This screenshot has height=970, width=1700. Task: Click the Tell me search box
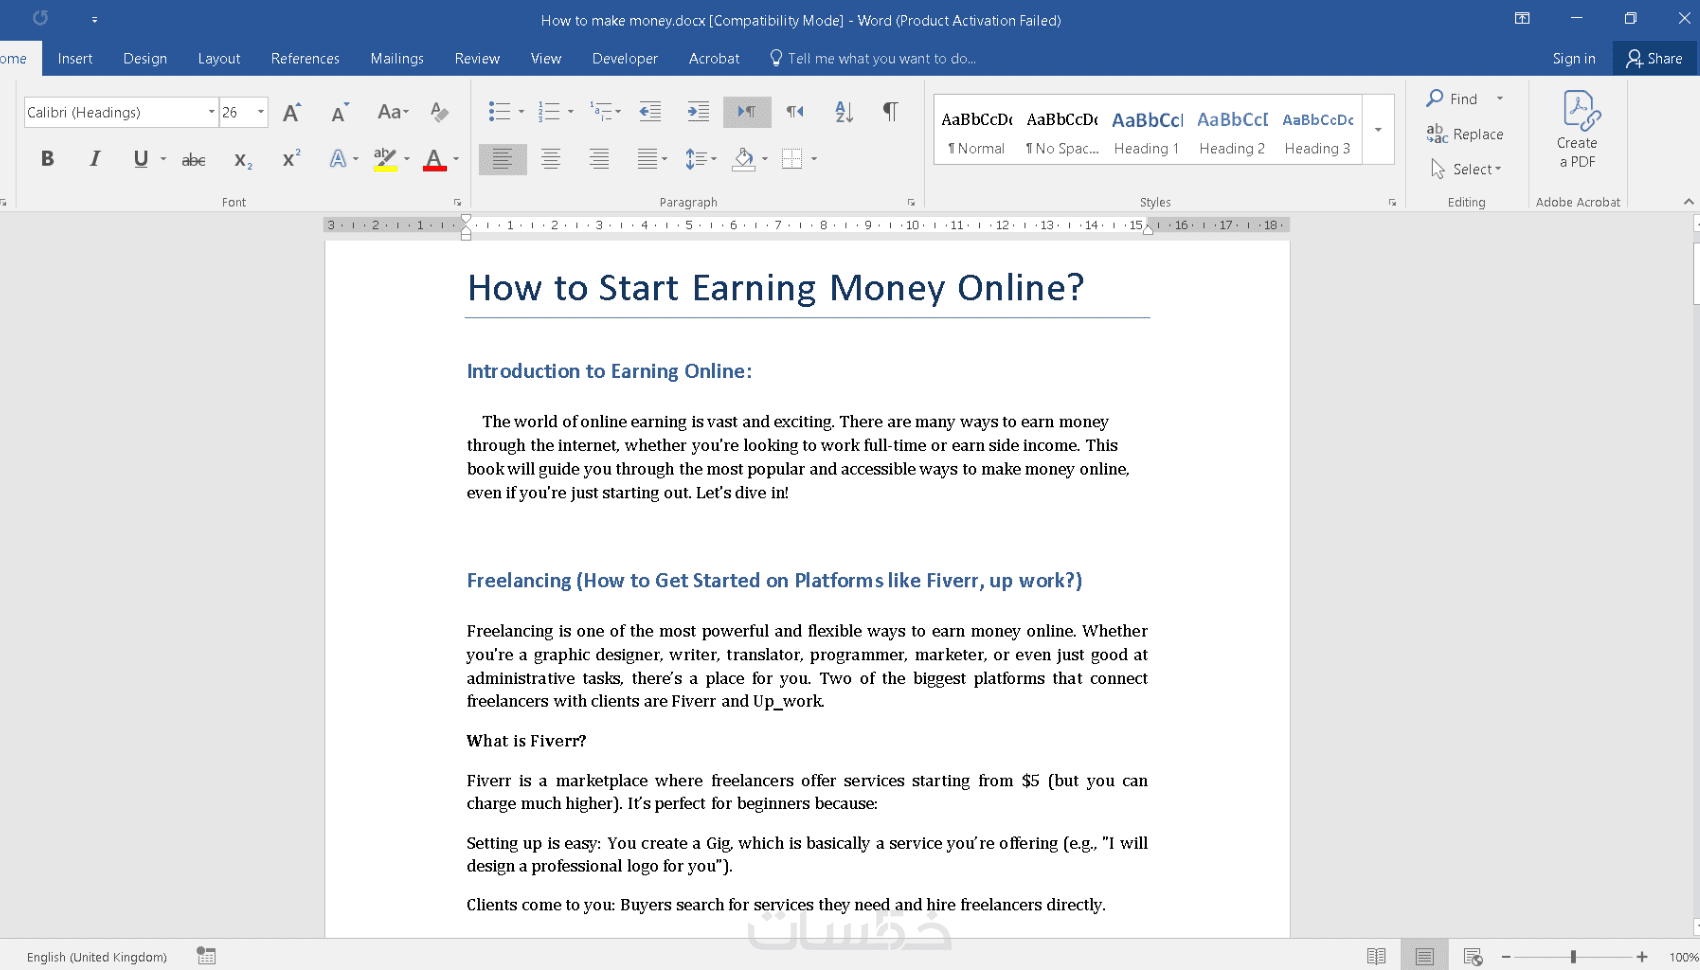pyautogui.click(x=872, y=58)
